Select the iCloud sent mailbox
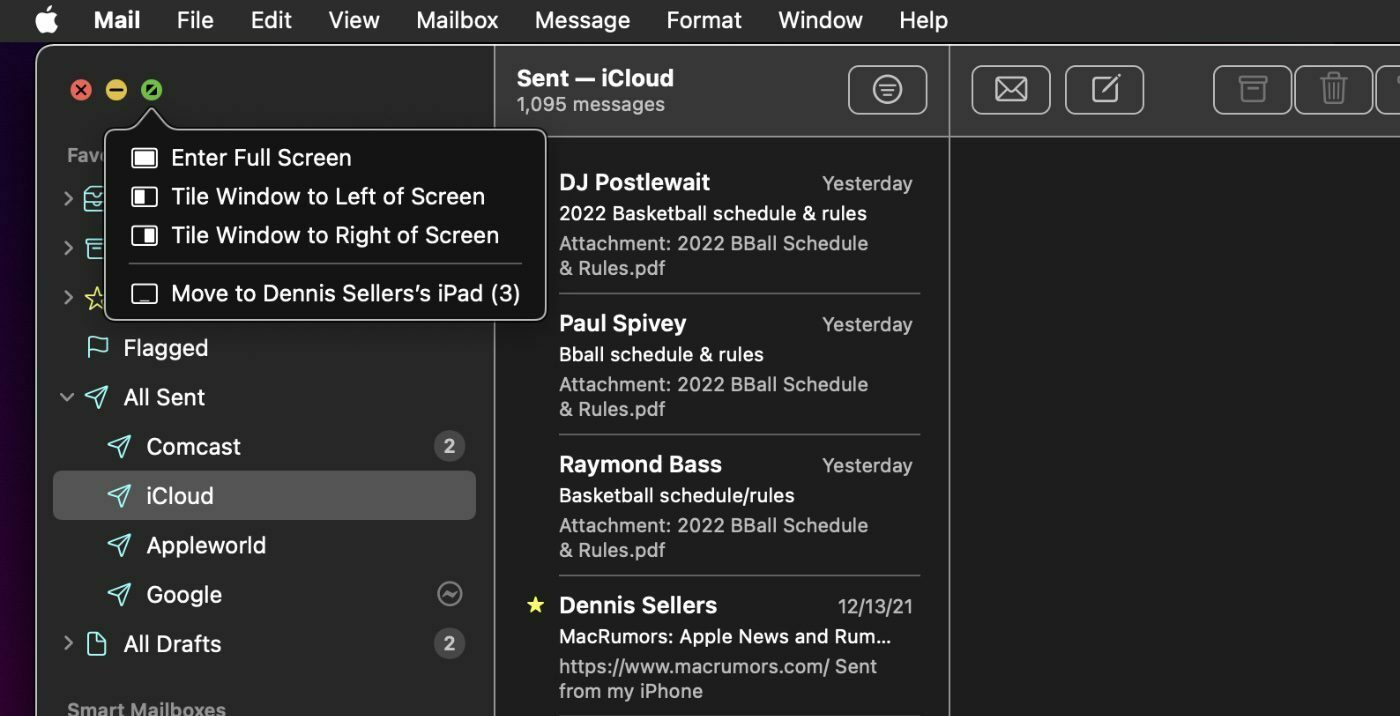Viewport: 1400px width, 716px height. click(264, 495)
